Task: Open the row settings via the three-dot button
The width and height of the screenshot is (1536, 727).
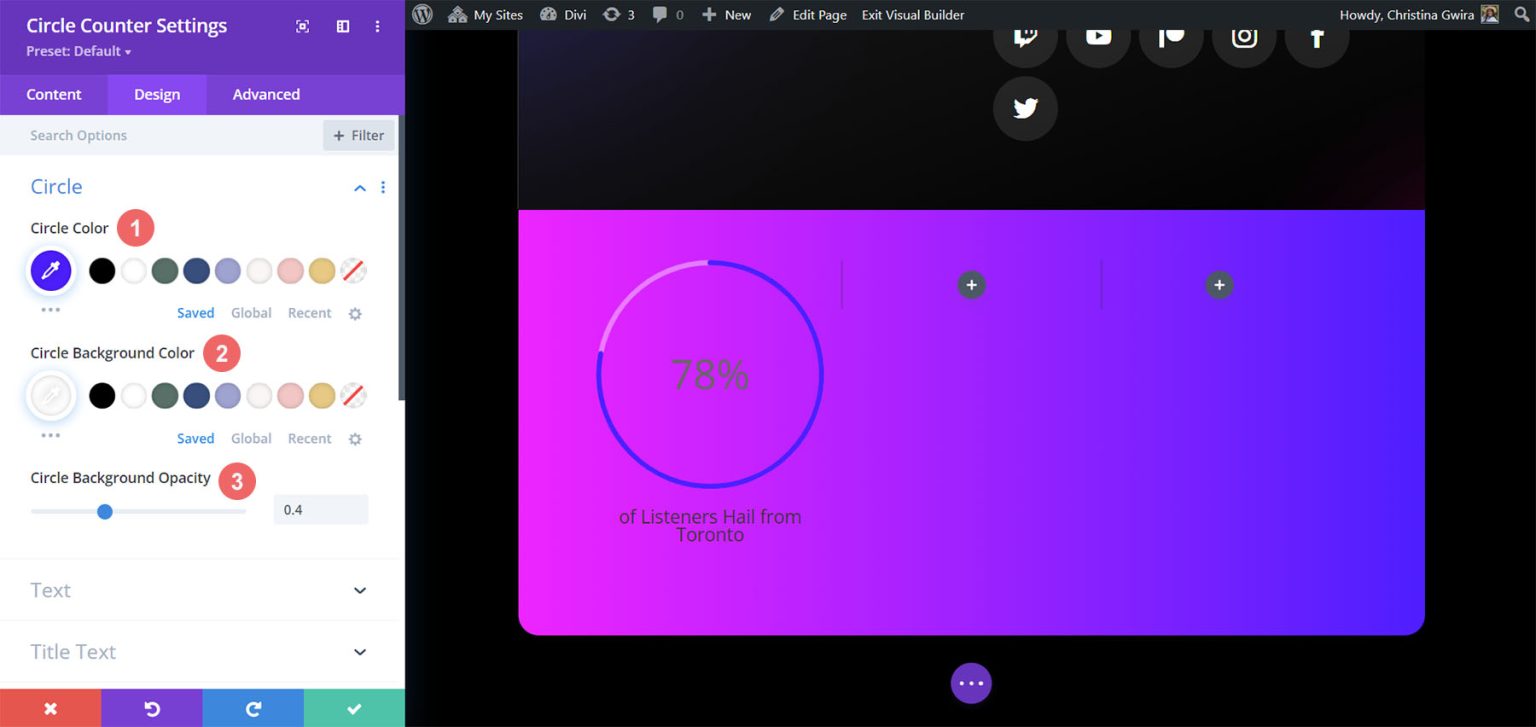Action: coord(971,683)
